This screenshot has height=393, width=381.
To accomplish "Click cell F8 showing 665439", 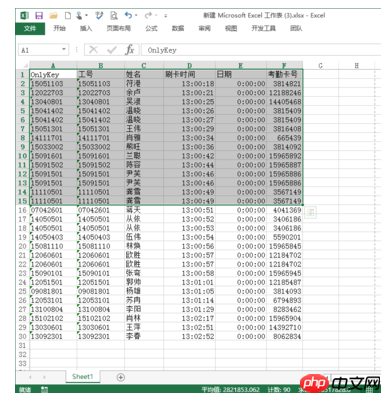I will (284, 138).
